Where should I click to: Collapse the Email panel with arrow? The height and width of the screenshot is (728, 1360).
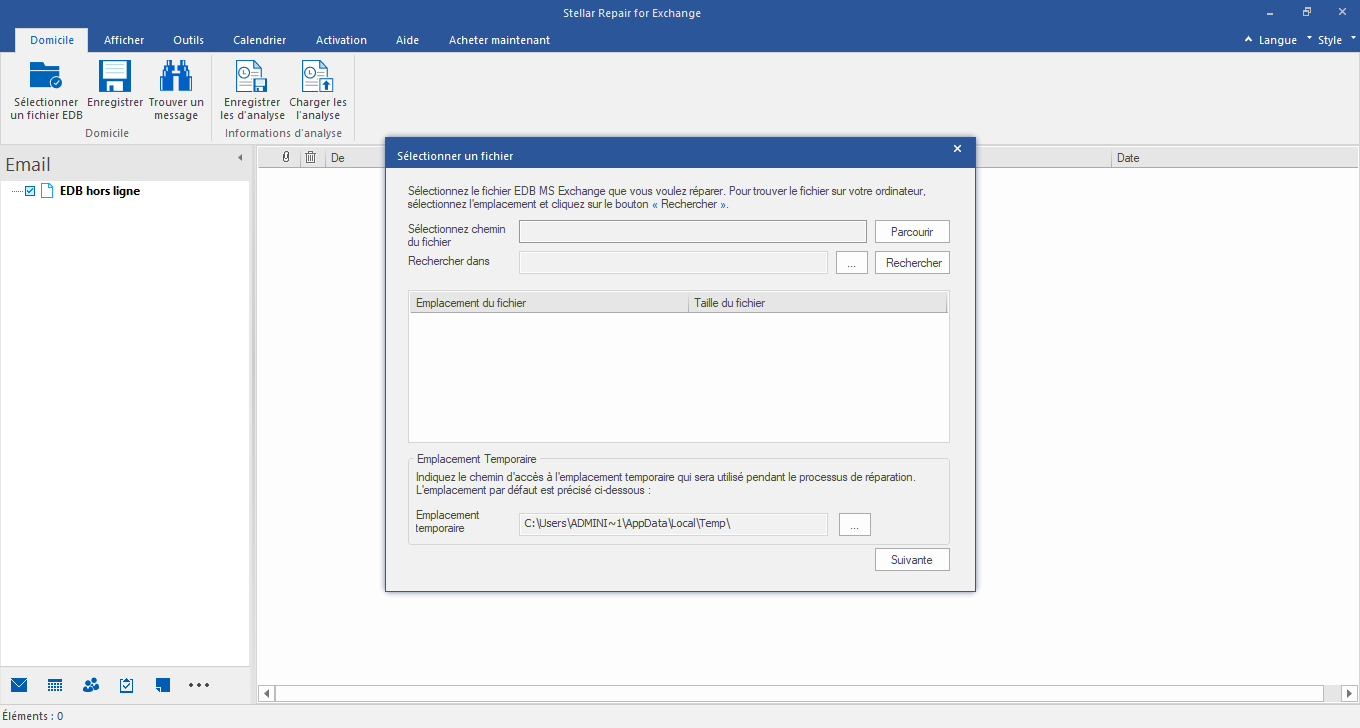pyautogui.click(x=240, y=158)
